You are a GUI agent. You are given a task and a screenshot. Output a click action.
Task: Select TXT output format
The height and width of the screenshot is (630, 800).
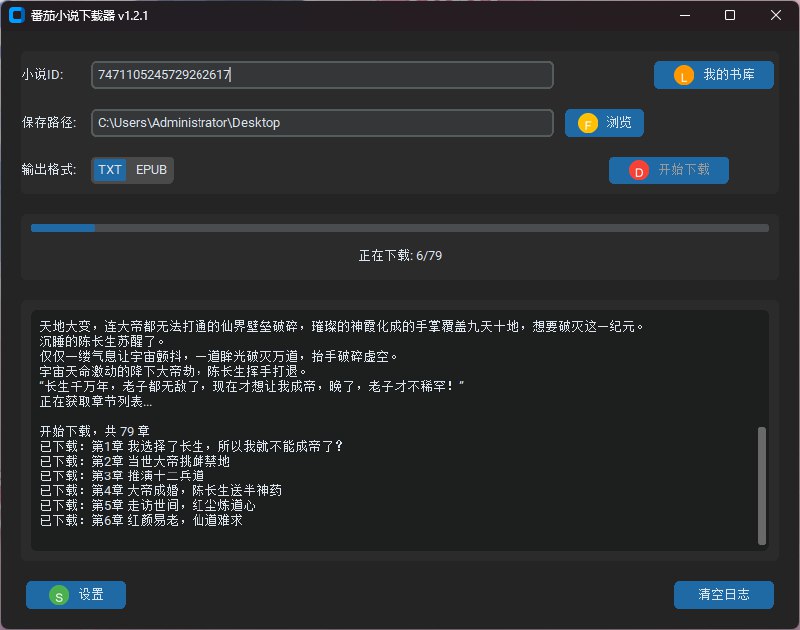click(110, 170)
